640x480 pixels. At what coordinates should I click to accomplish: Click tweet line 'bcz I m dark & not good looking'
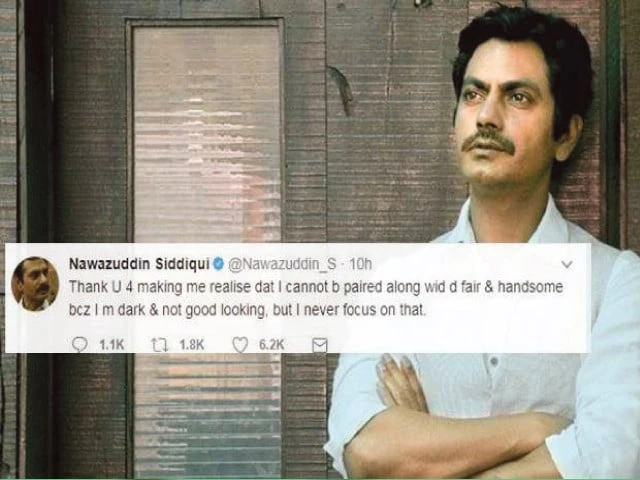coord(247,311)
